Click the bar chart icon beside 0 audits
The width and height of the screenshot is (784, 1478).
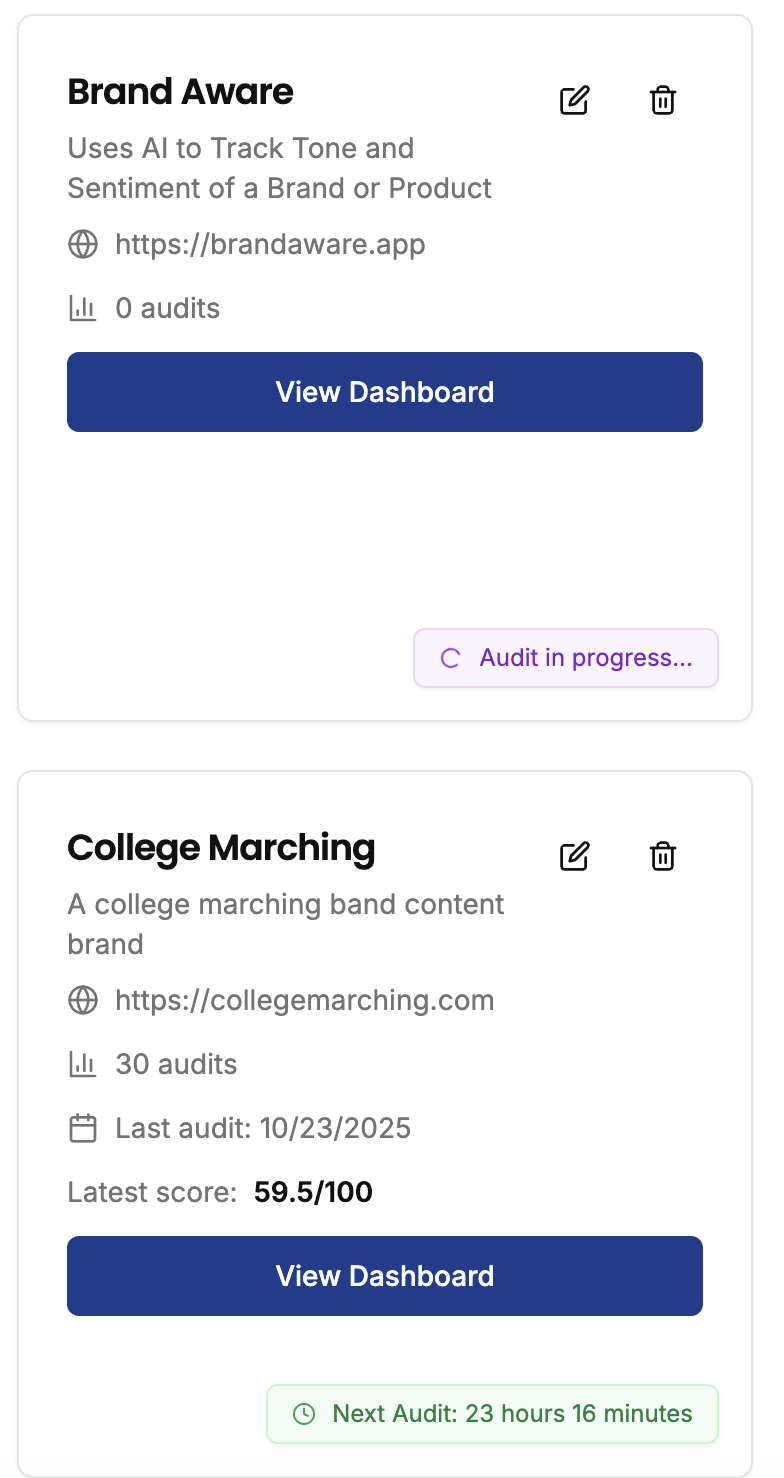(x=83, y=308)
